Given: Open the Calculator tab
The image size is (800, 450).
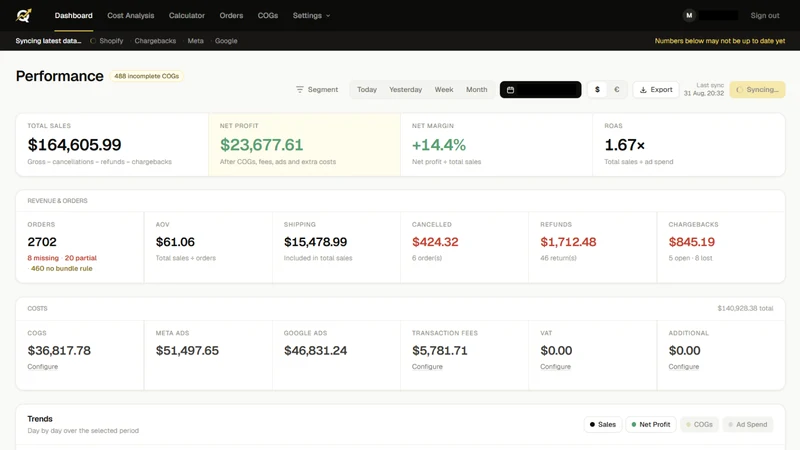Looking at the screenshot, I should 187,15.
